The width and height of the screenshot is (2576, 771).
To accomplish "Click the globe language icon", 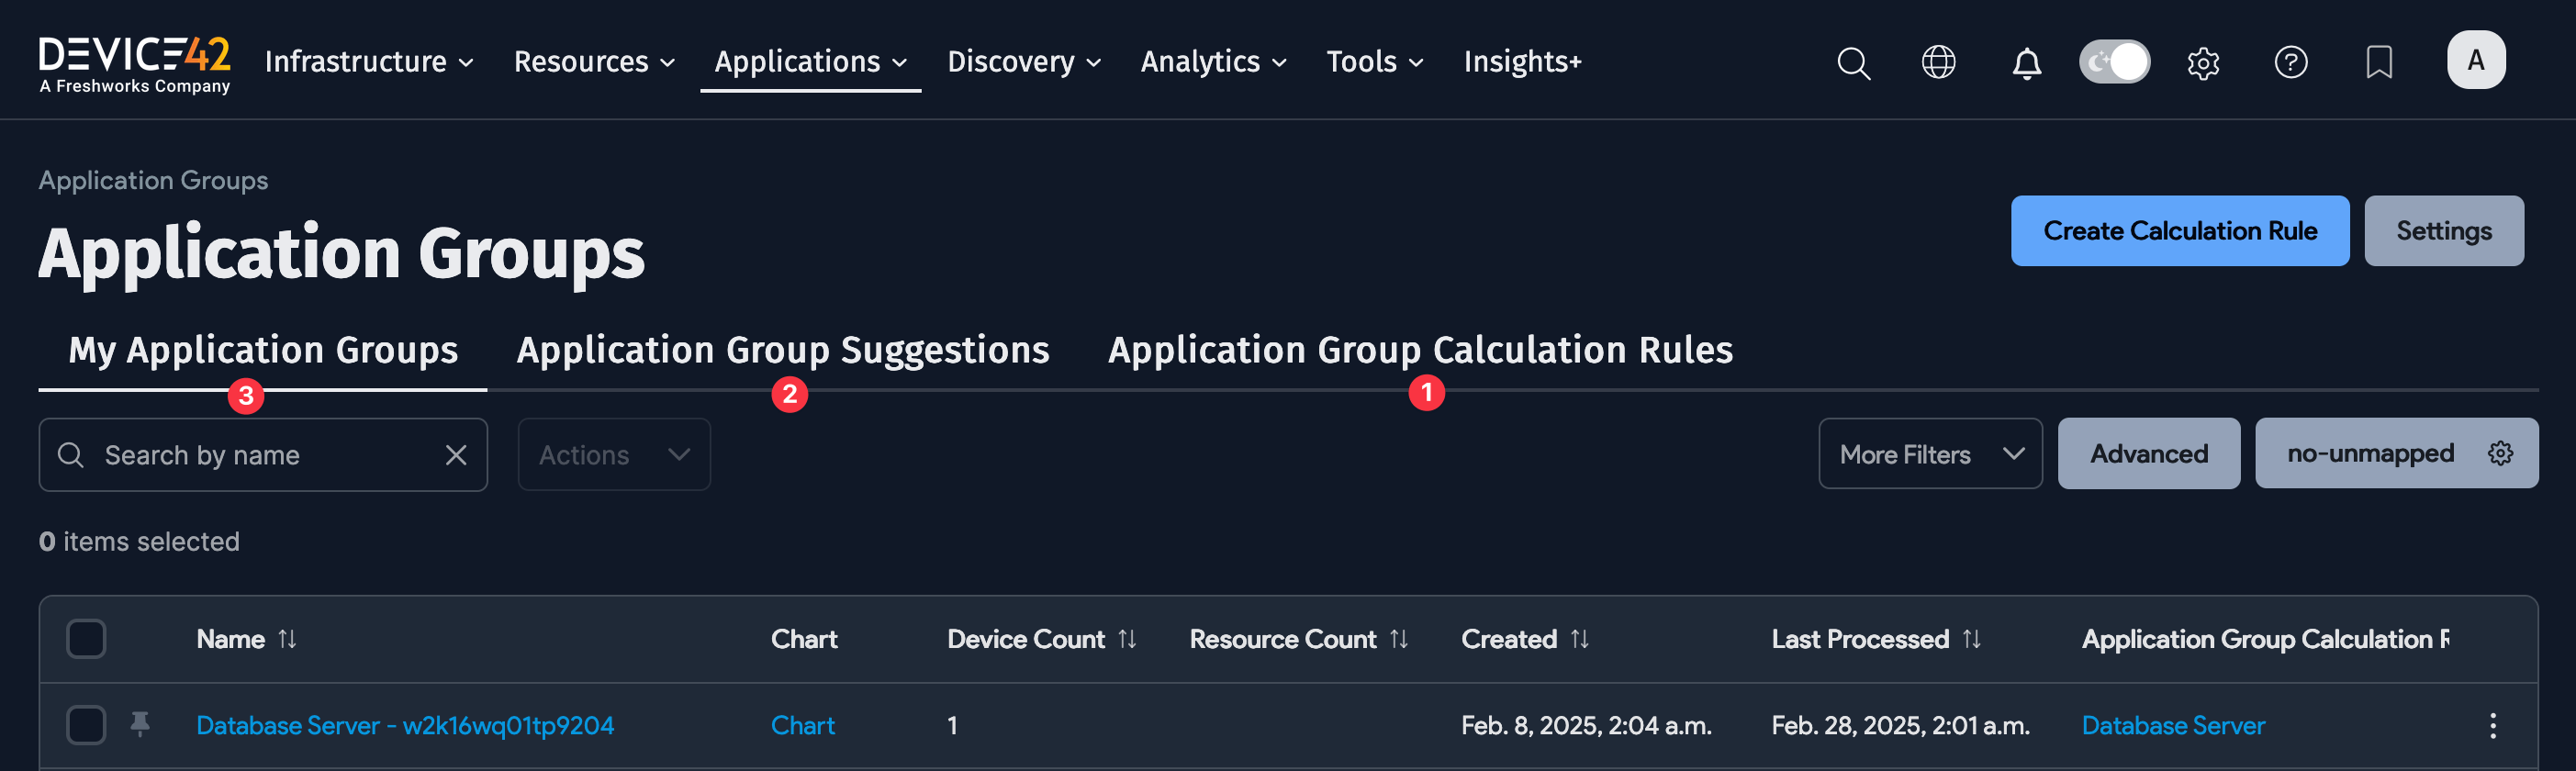I will [x=1938, y=62].
